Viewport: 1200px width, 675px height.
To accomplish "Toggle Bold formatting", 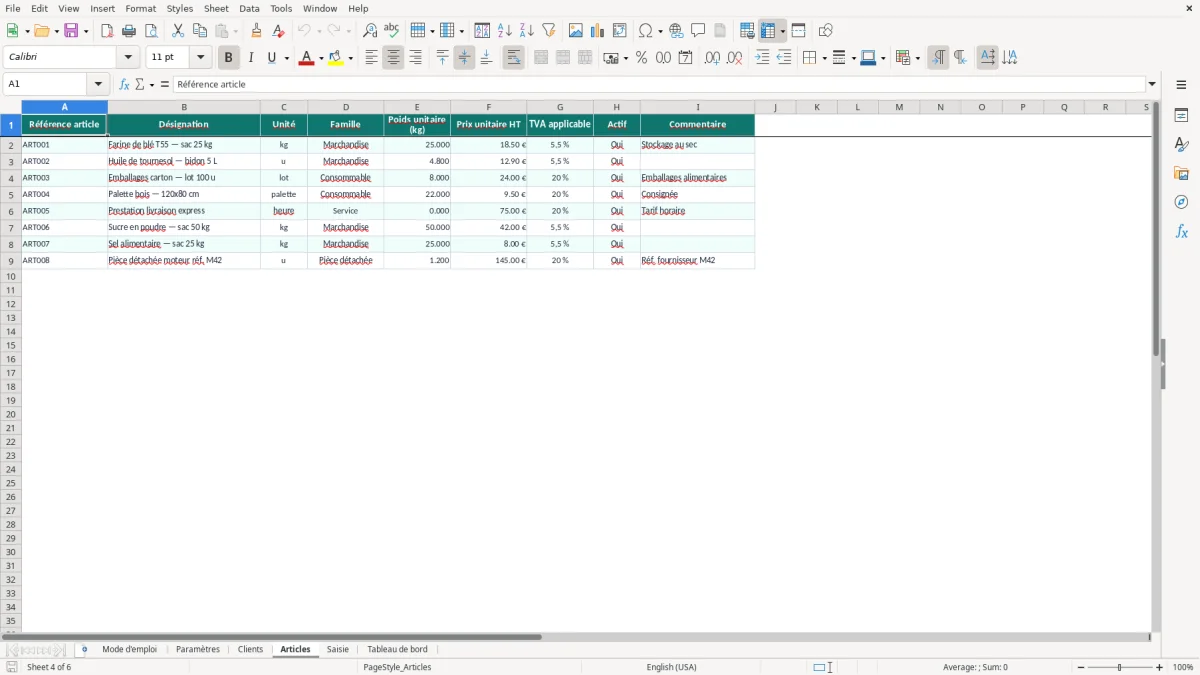I will tap(228, 58).
